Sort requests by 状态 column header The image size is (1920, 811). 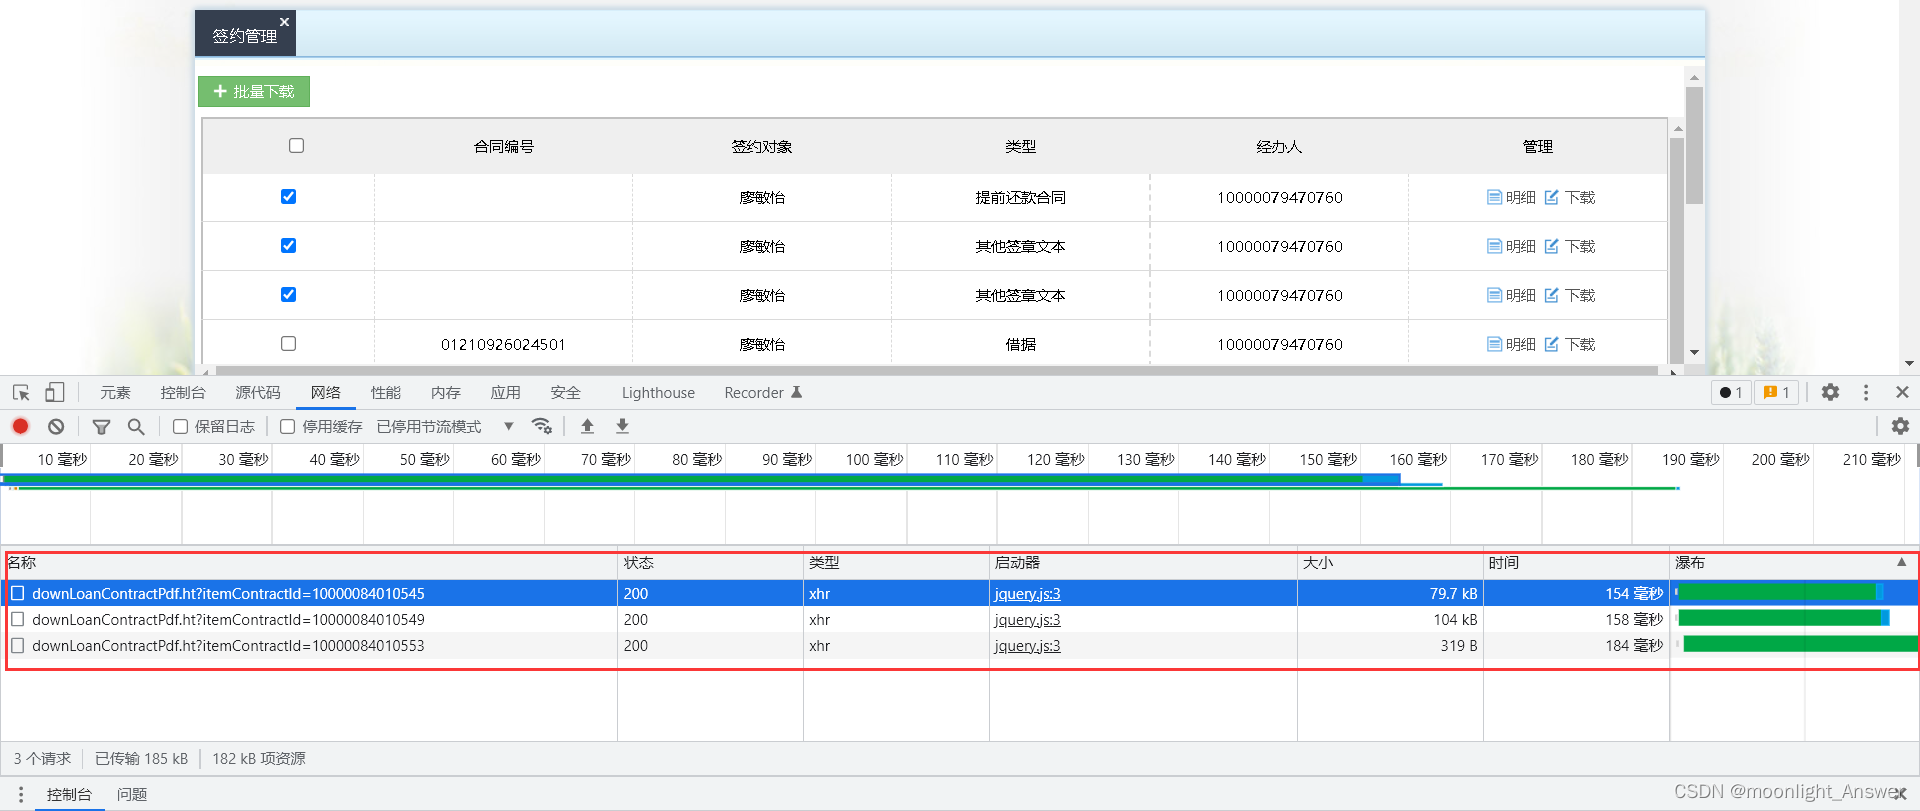(x=711, y=562)
